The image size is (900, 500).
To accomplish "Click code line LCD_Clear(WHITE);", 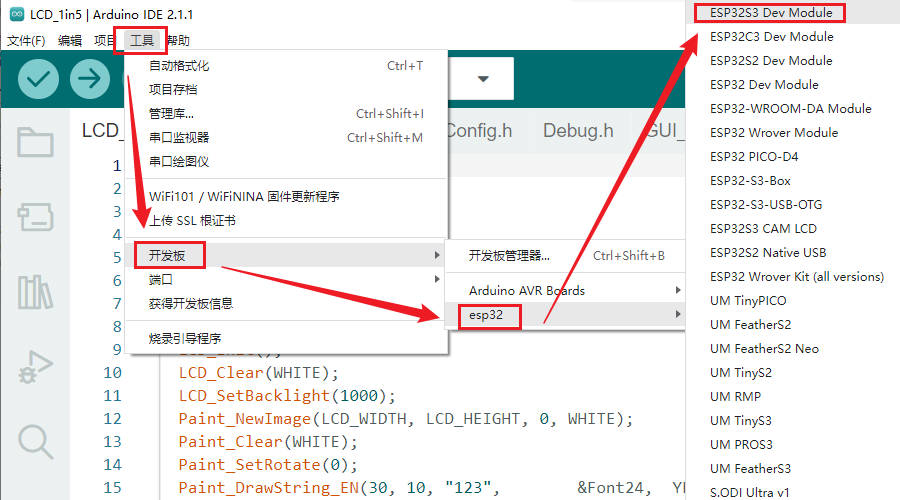I will click(x=258, y=373).
